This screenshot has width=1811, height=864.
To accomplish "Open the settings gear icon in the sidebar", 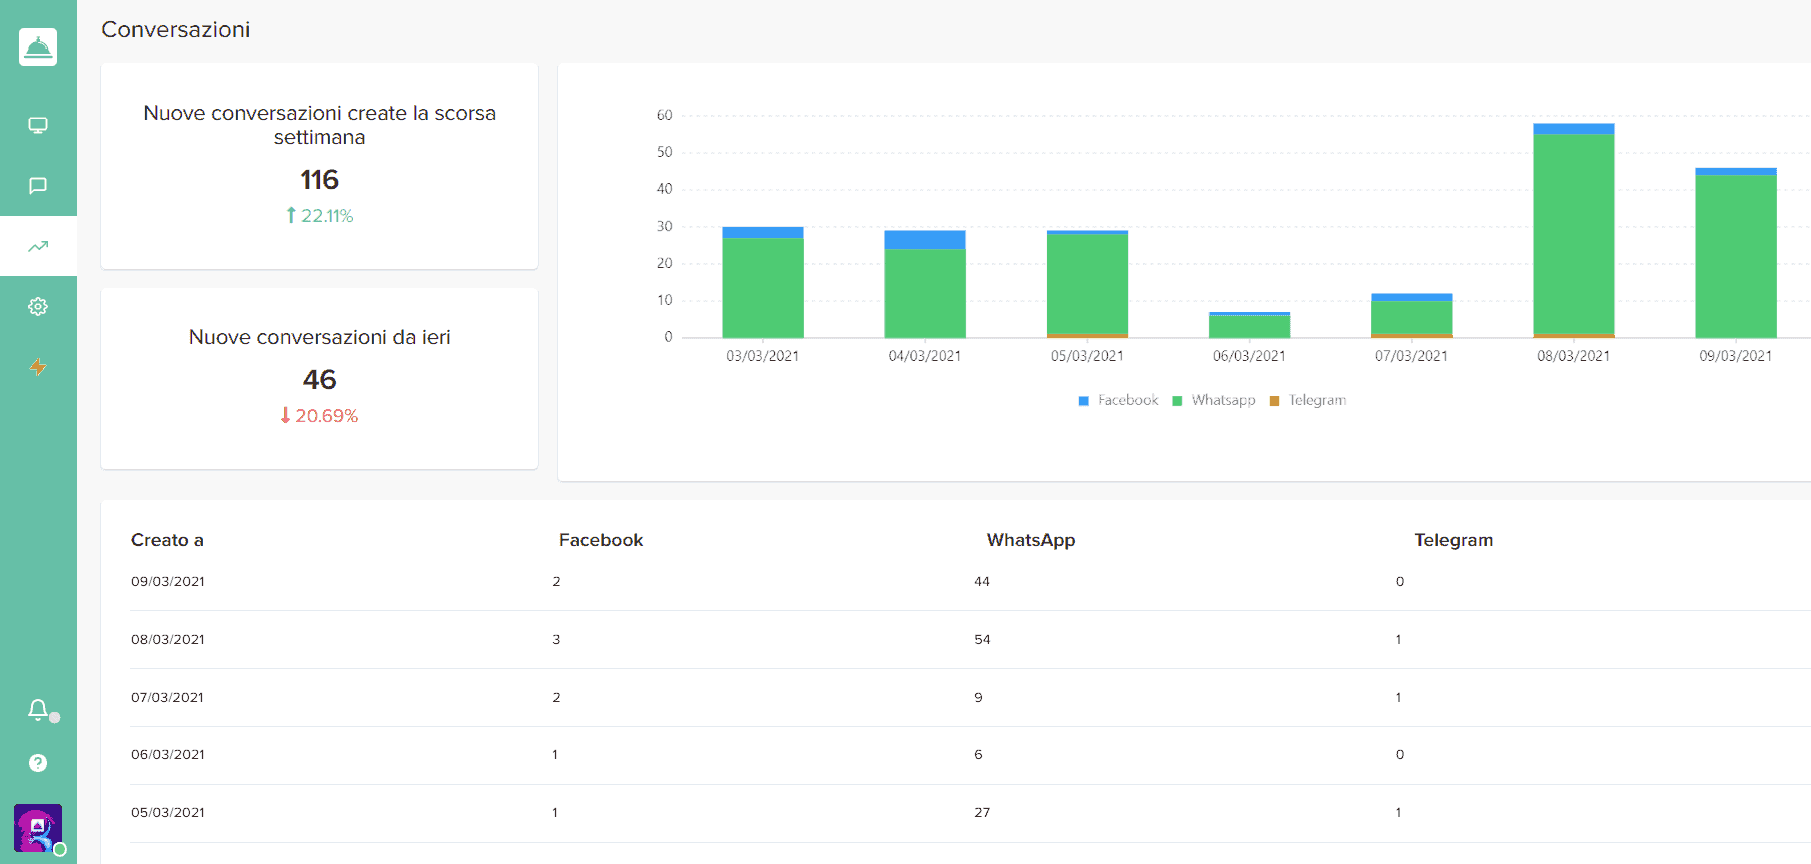I will coord(38,306).
